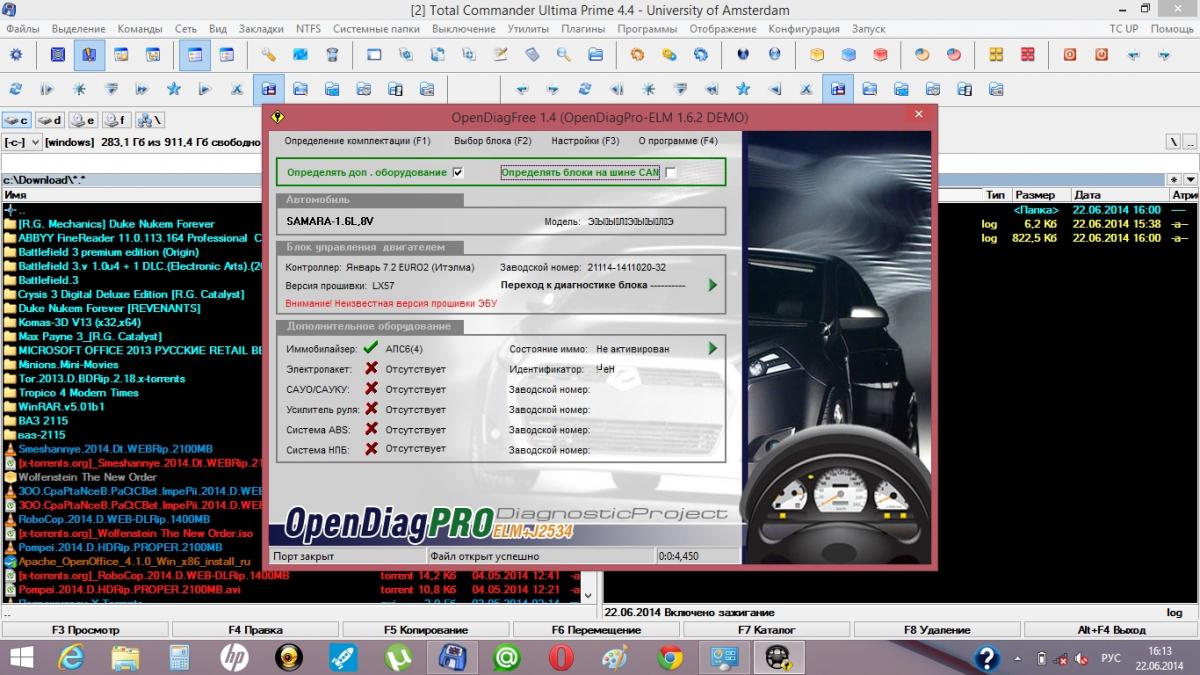
Task: Click F7 Каталог button
Action: tap(766, 630)
